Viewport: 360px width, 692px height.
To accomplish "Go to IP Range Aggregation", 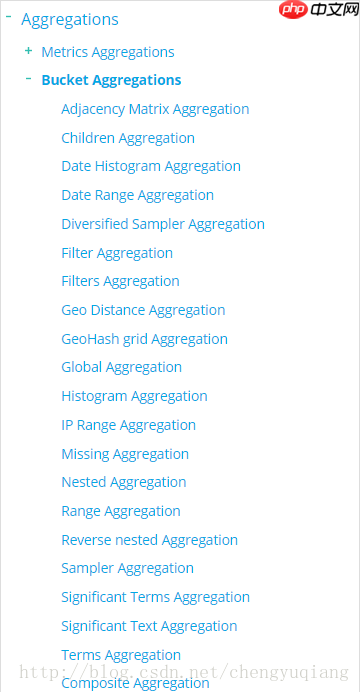I will 128,425.
